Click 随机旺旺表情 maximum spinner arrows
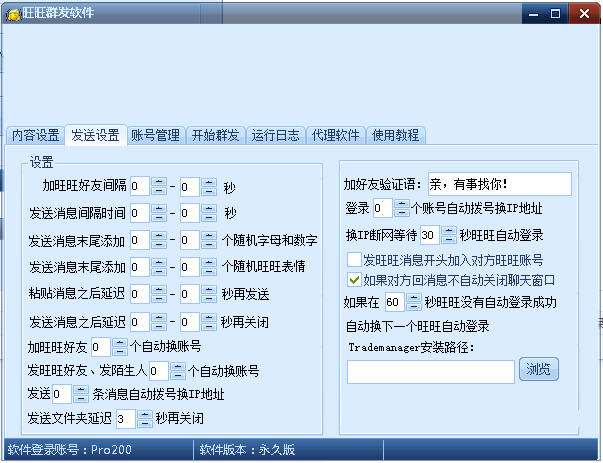The image size is (603, 463). 209,267
